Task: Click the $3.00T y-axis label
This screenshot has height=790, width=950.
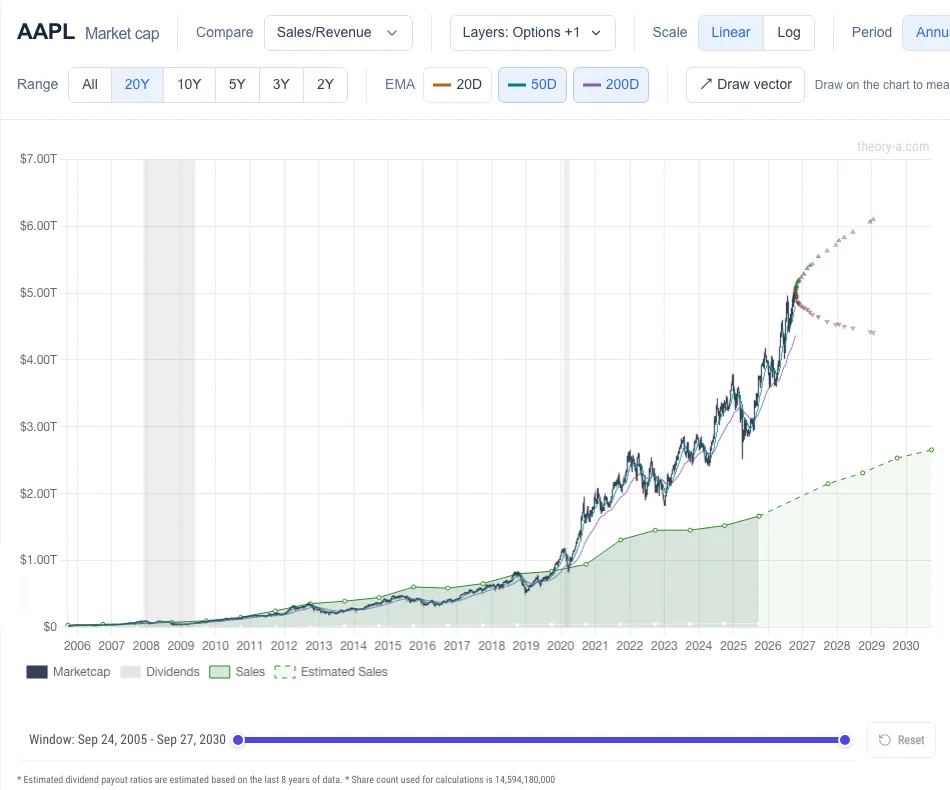Action: (x=38, y=427)
